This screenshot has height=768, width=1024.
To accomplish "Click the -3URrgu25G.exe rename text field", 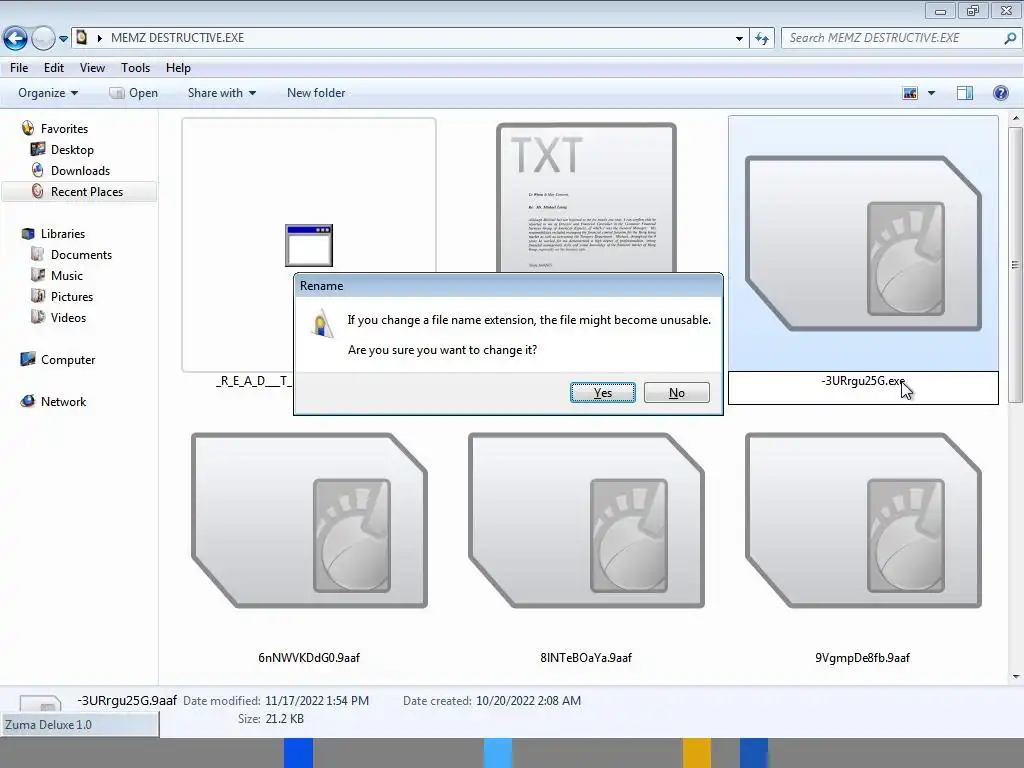I will [863, 388].
